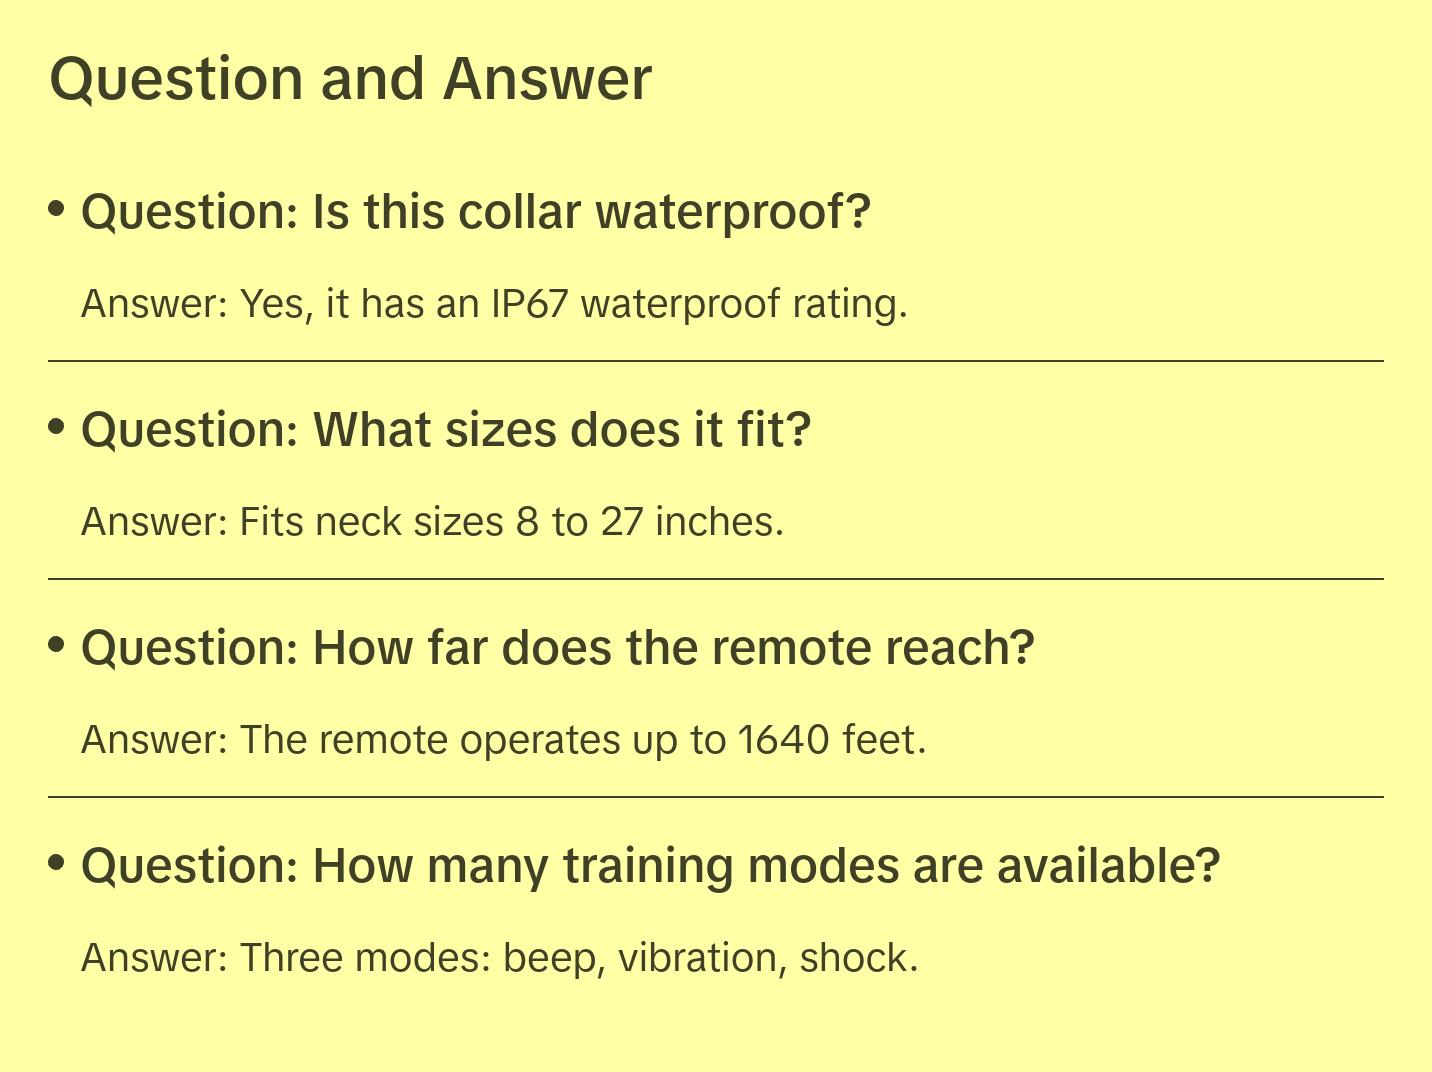Click the answer listing three training modes
This screenshot has height=1072, width=1432.
499,957
